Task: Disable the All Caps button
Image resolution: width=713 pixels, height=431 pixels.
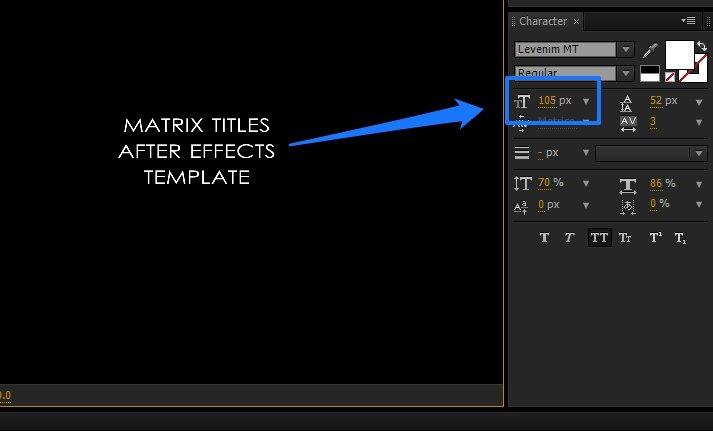Action: (599, 237)
